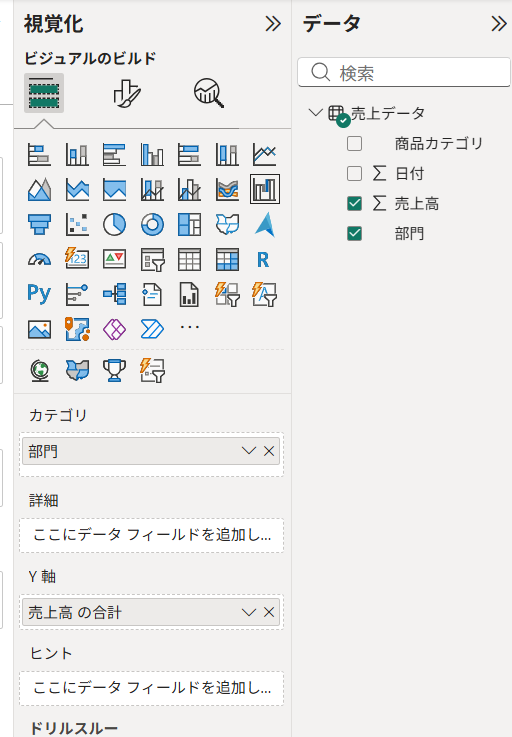Image resolution: width=512 pixels, height=737 pixels.
Task: Choose the clustered column chart visual
Action: pos(152,154)
